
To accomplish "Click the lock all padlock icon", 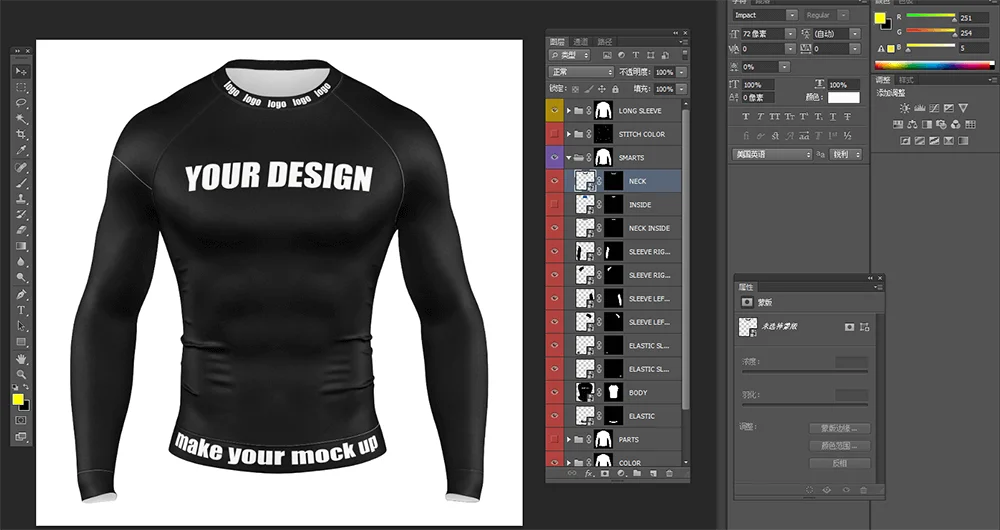I will pyautogui.click(x=615, y=89).
